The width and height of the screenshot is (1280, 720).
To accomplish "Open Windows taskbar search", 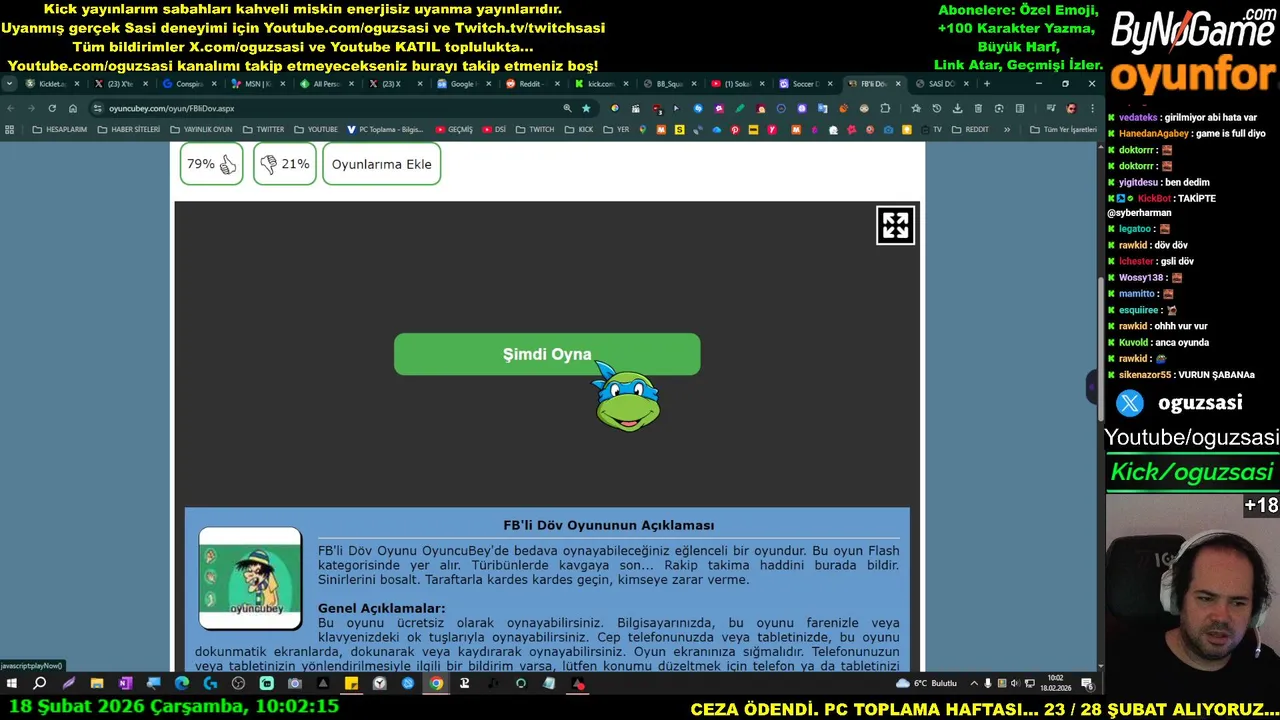I will 40,684.
